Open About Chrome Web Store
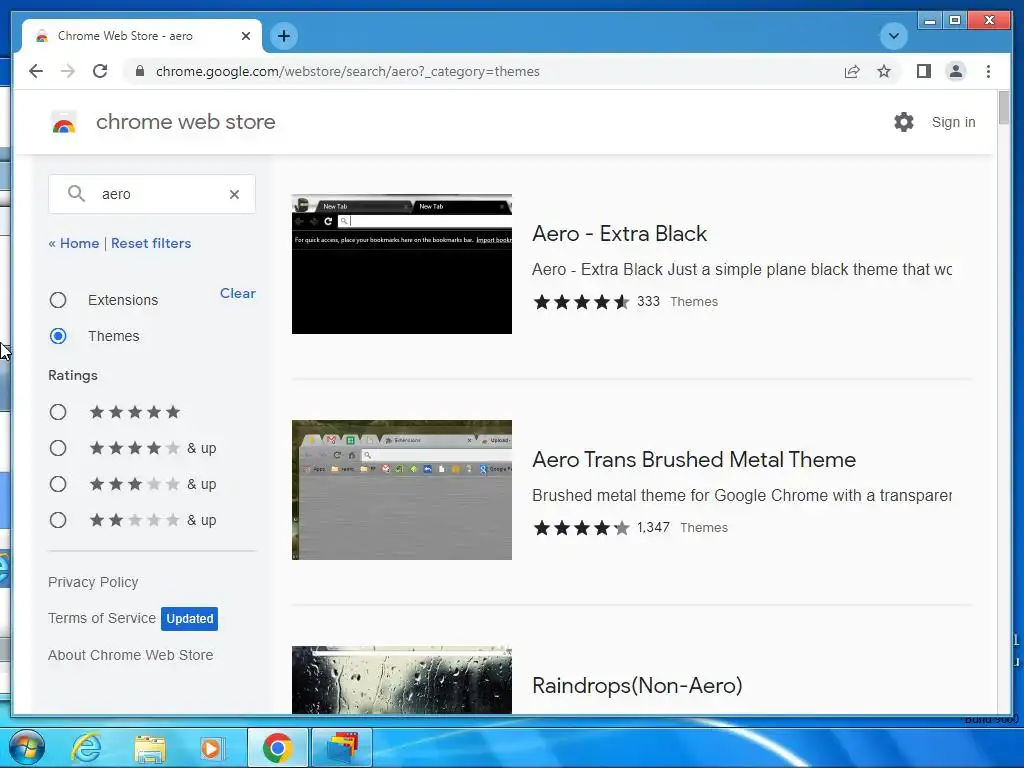 (131, 655)
